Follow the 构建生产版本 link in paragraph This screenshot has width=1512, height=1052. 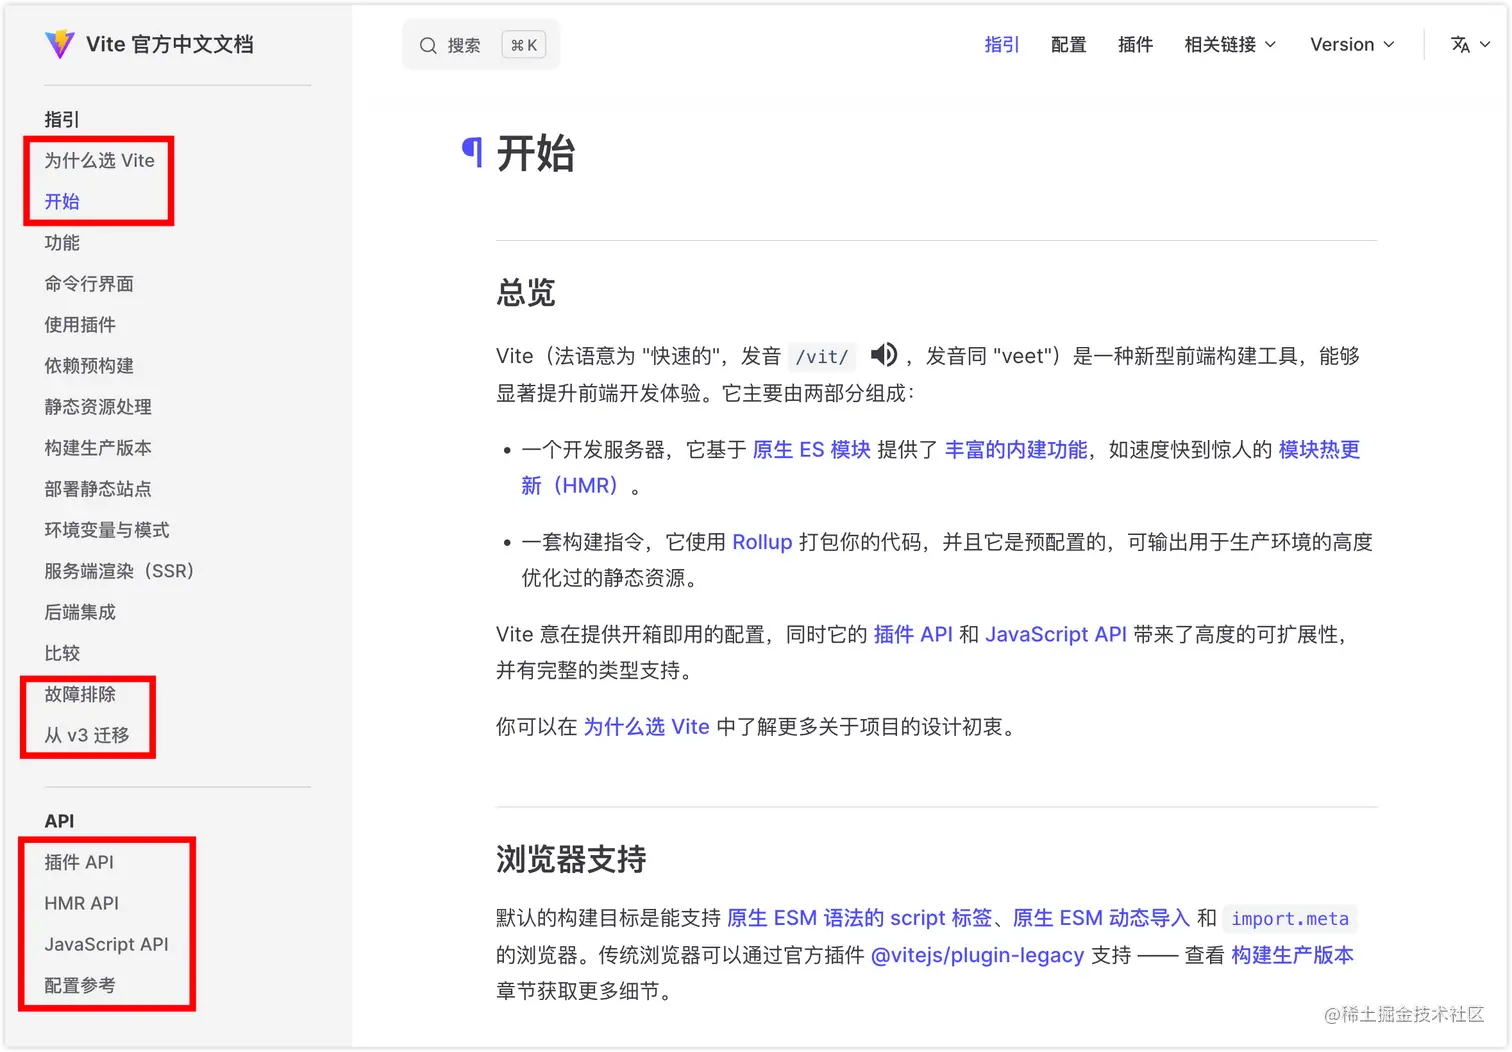coord(1292,954)
